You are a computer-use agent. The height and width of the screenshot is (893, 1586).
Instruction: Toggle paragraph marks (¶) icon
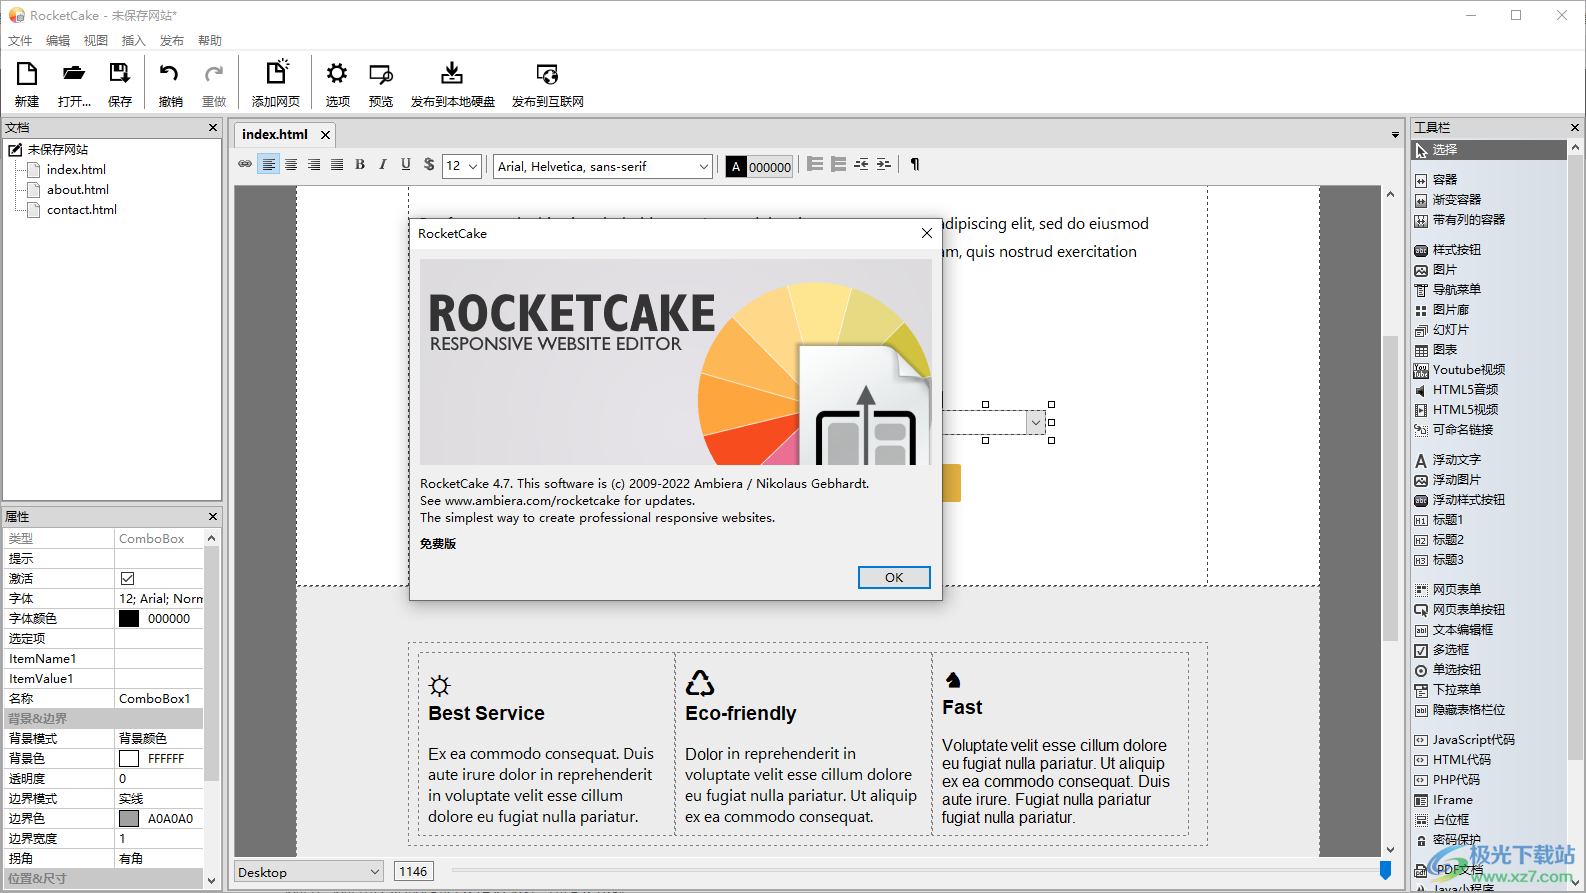pyautogui.click(x=915, y=165)
